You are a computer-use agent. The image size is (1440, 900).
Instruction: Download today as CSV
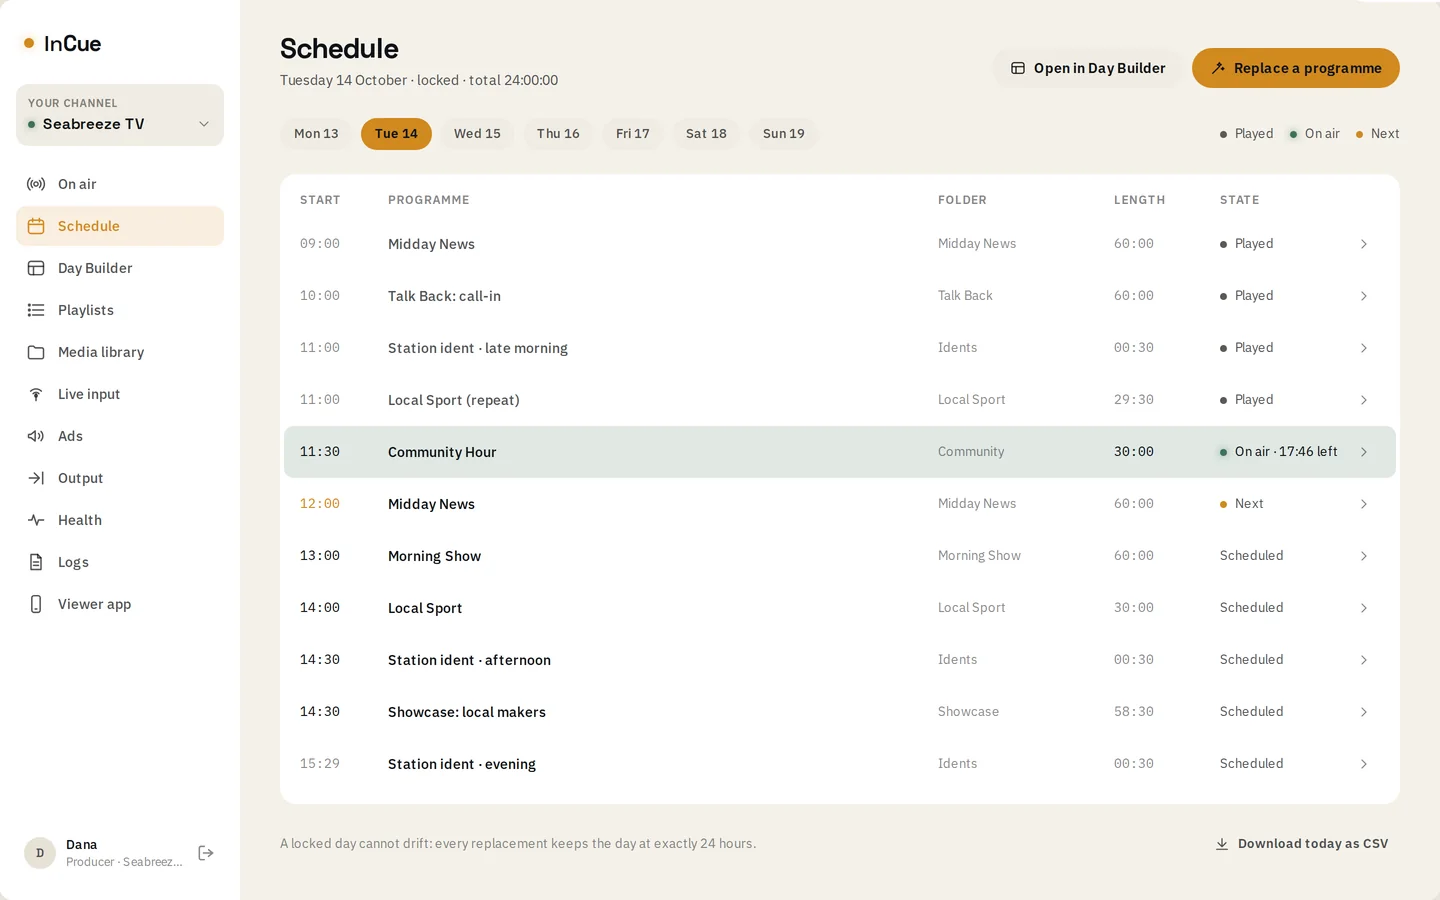tap(1302, 844)
